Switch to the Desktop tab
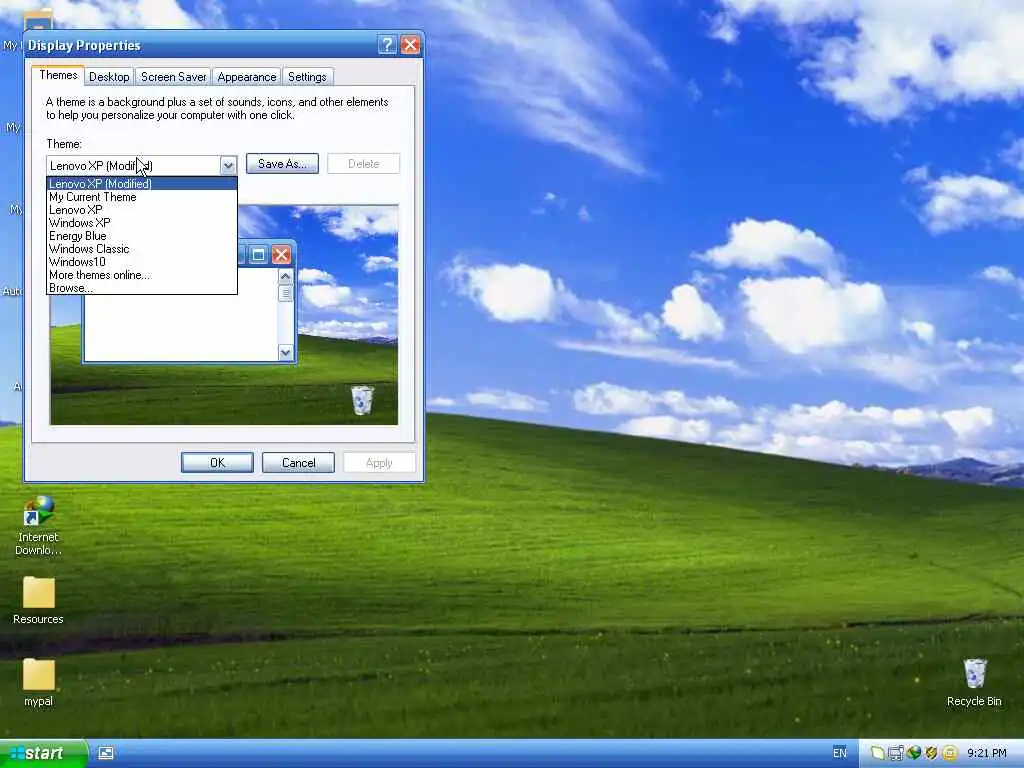 point(109,77)
